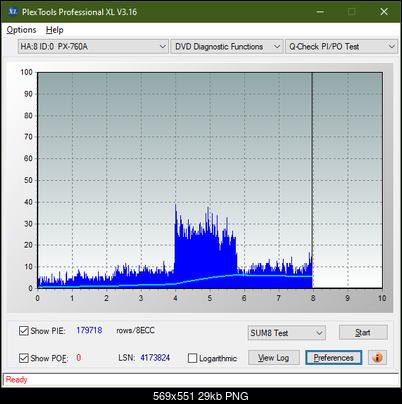The width and height of the screenshot is (402, 404).
Task: Open the Q-Check PI/PO Test dropdown
Action: pyautogui.click(x=341, y=47)
